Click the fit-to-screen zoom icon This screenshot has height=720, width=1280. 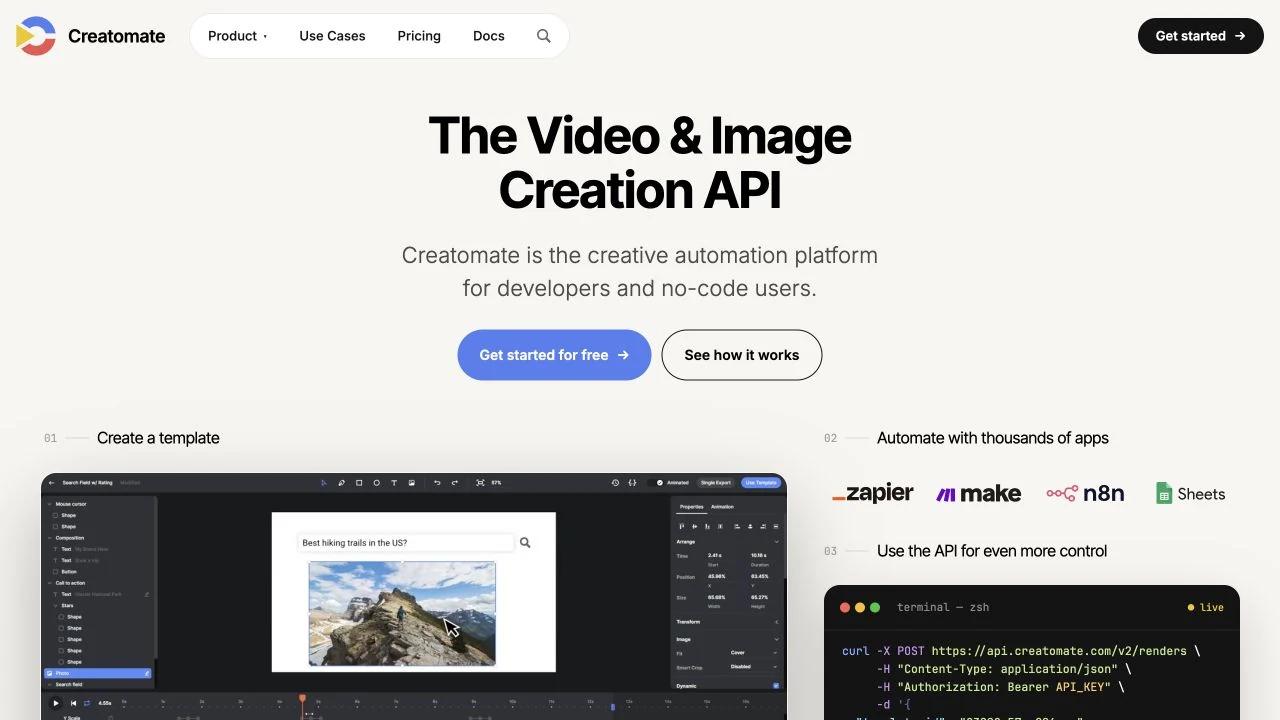(480, 483)
